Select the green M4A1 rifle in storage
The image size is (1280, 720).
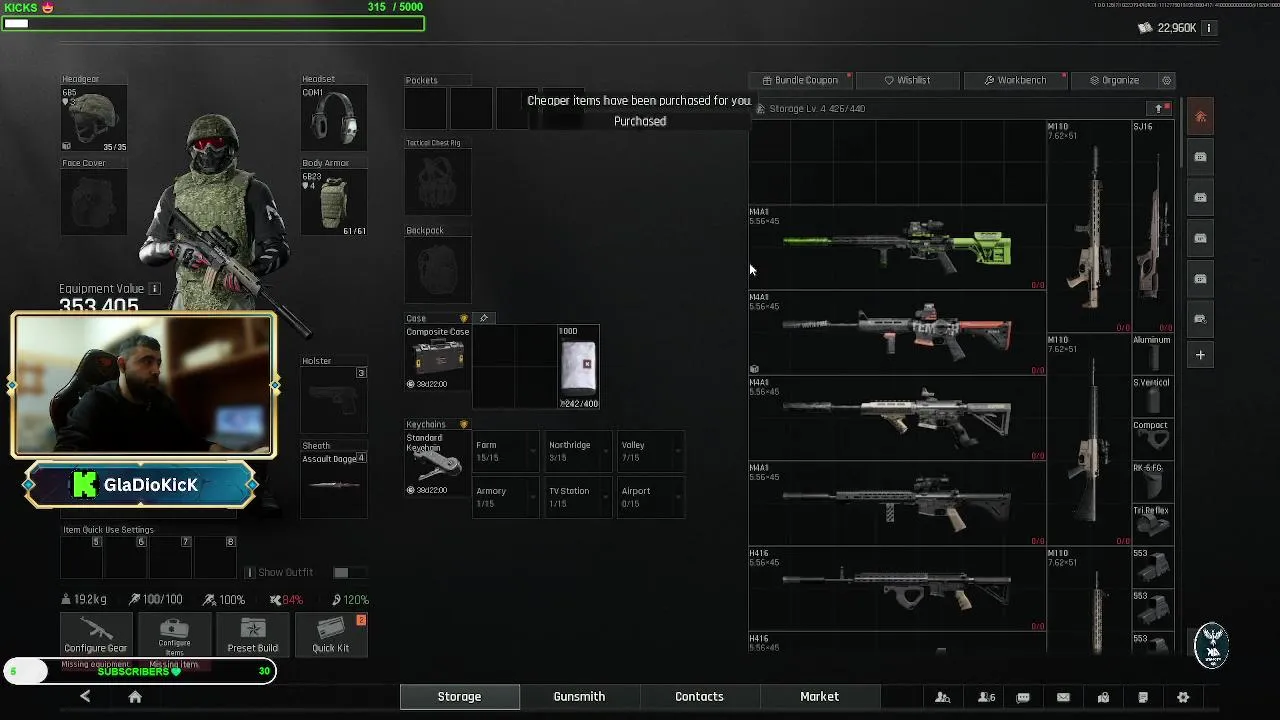pyautogui.click(x=897, y=248)
